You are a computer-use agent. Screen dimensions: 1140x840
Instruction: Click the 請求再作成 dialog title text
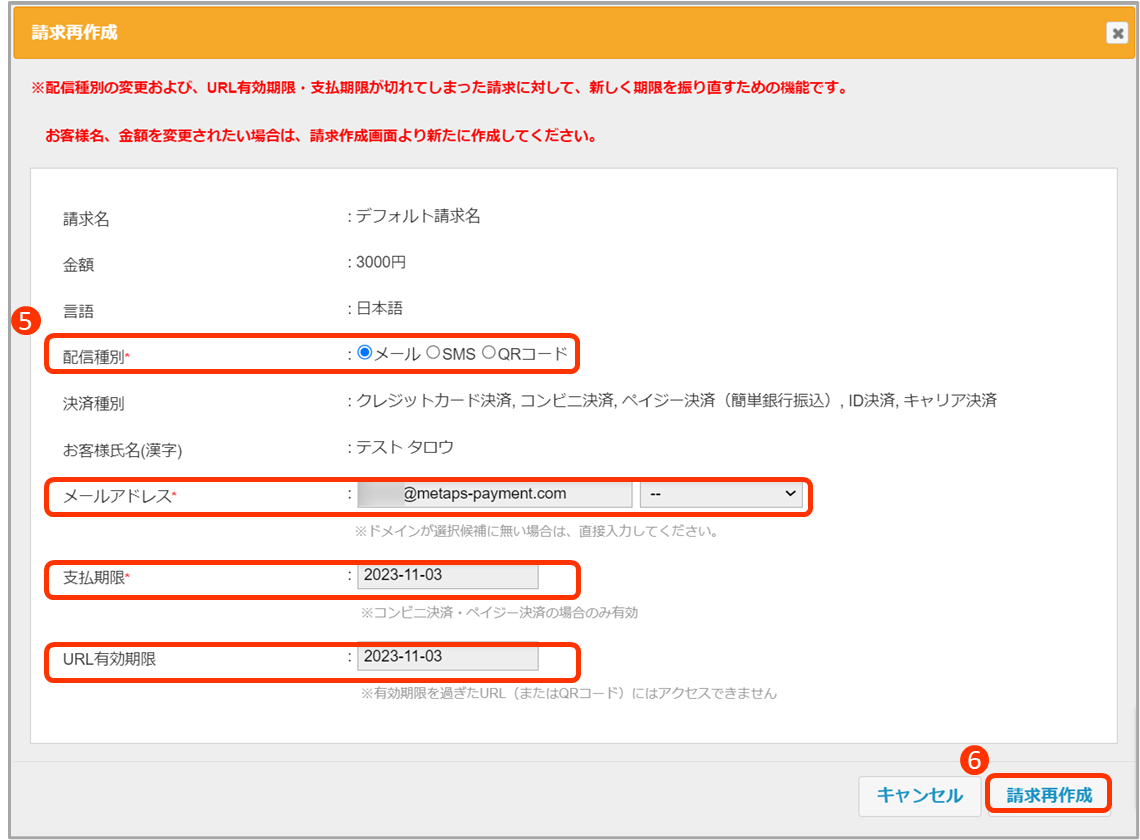(x=74, y=33)
